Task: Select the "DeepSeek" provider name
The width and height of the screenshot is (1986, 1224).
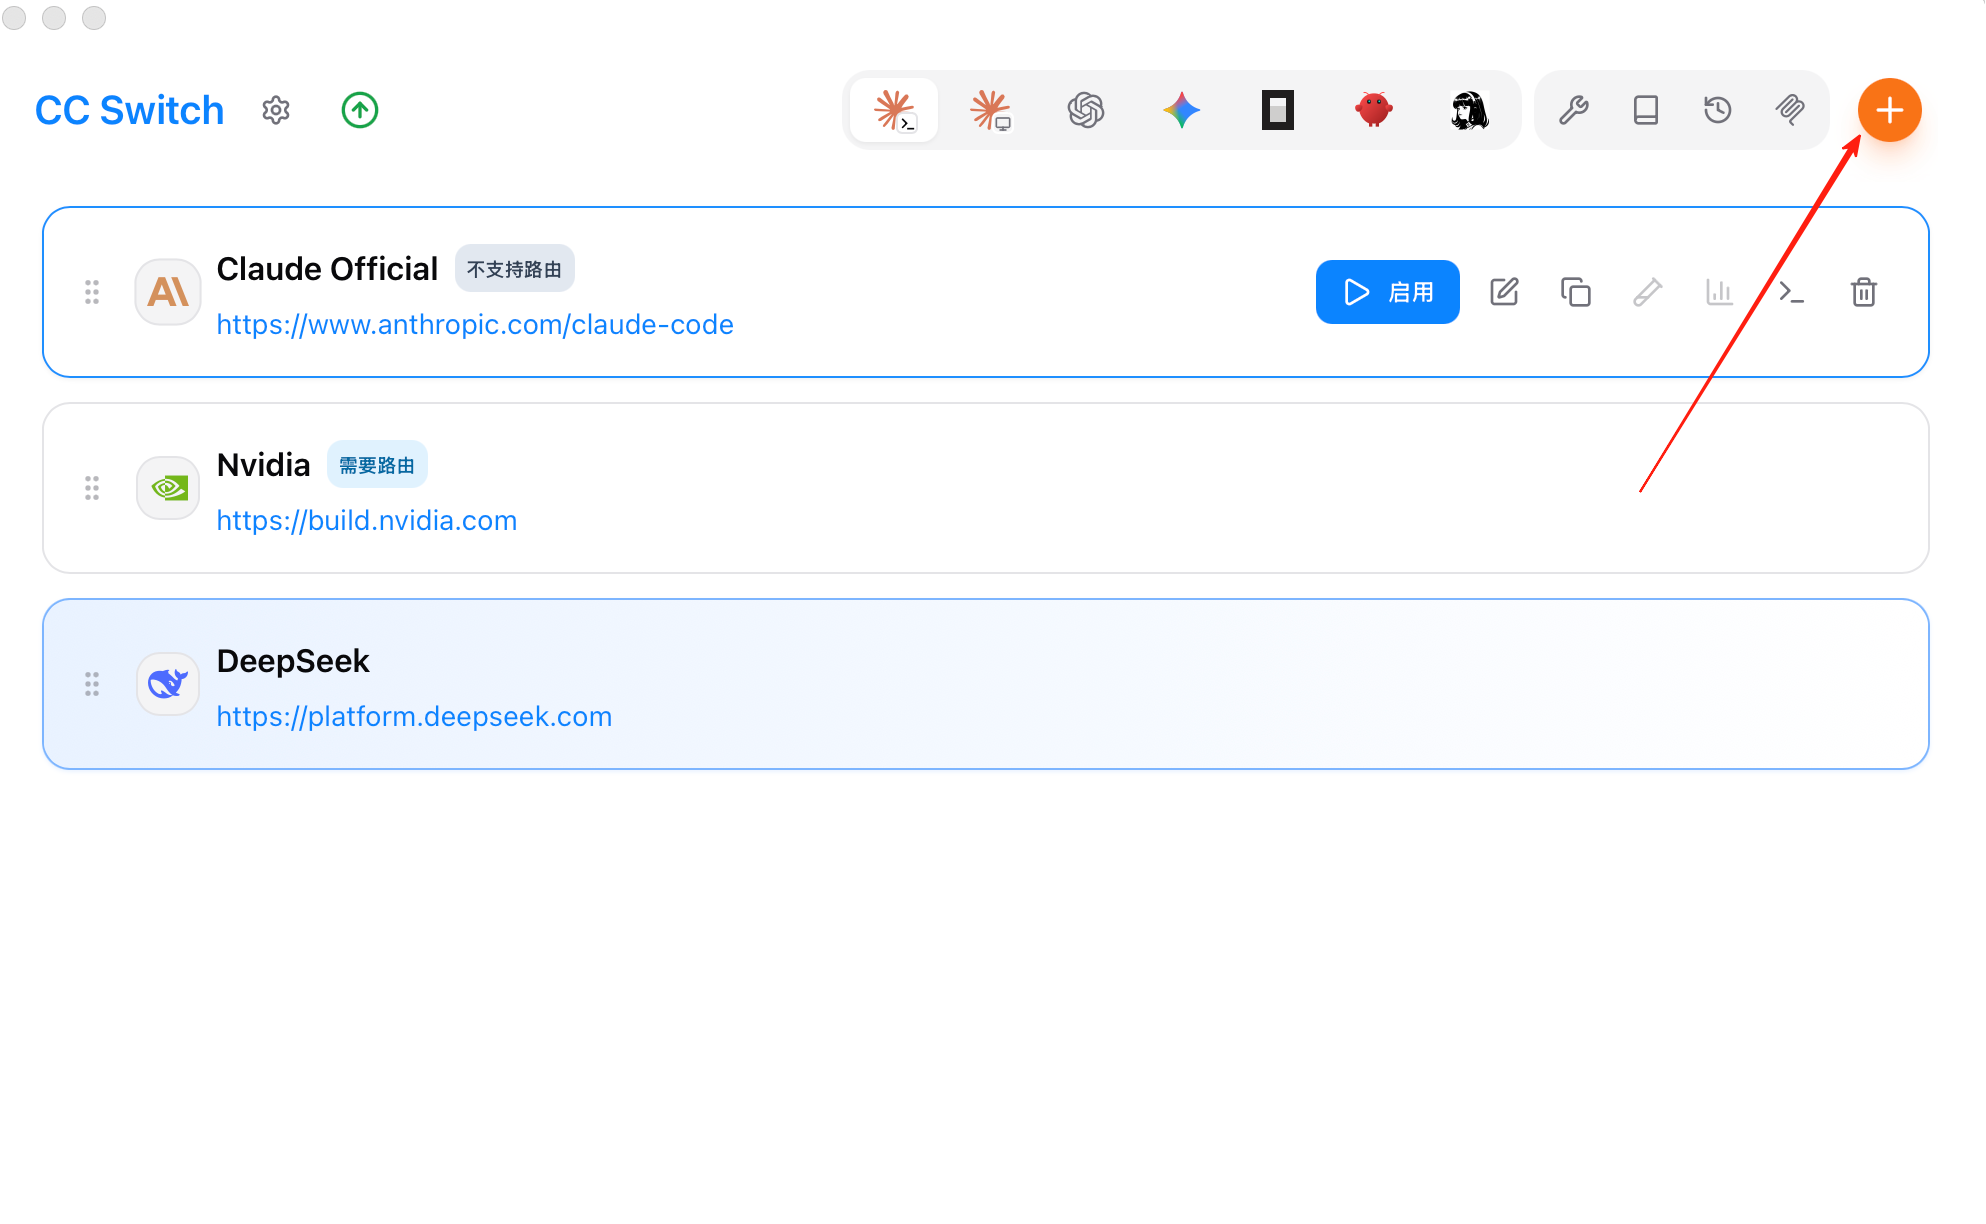Action: coord(293,660)
